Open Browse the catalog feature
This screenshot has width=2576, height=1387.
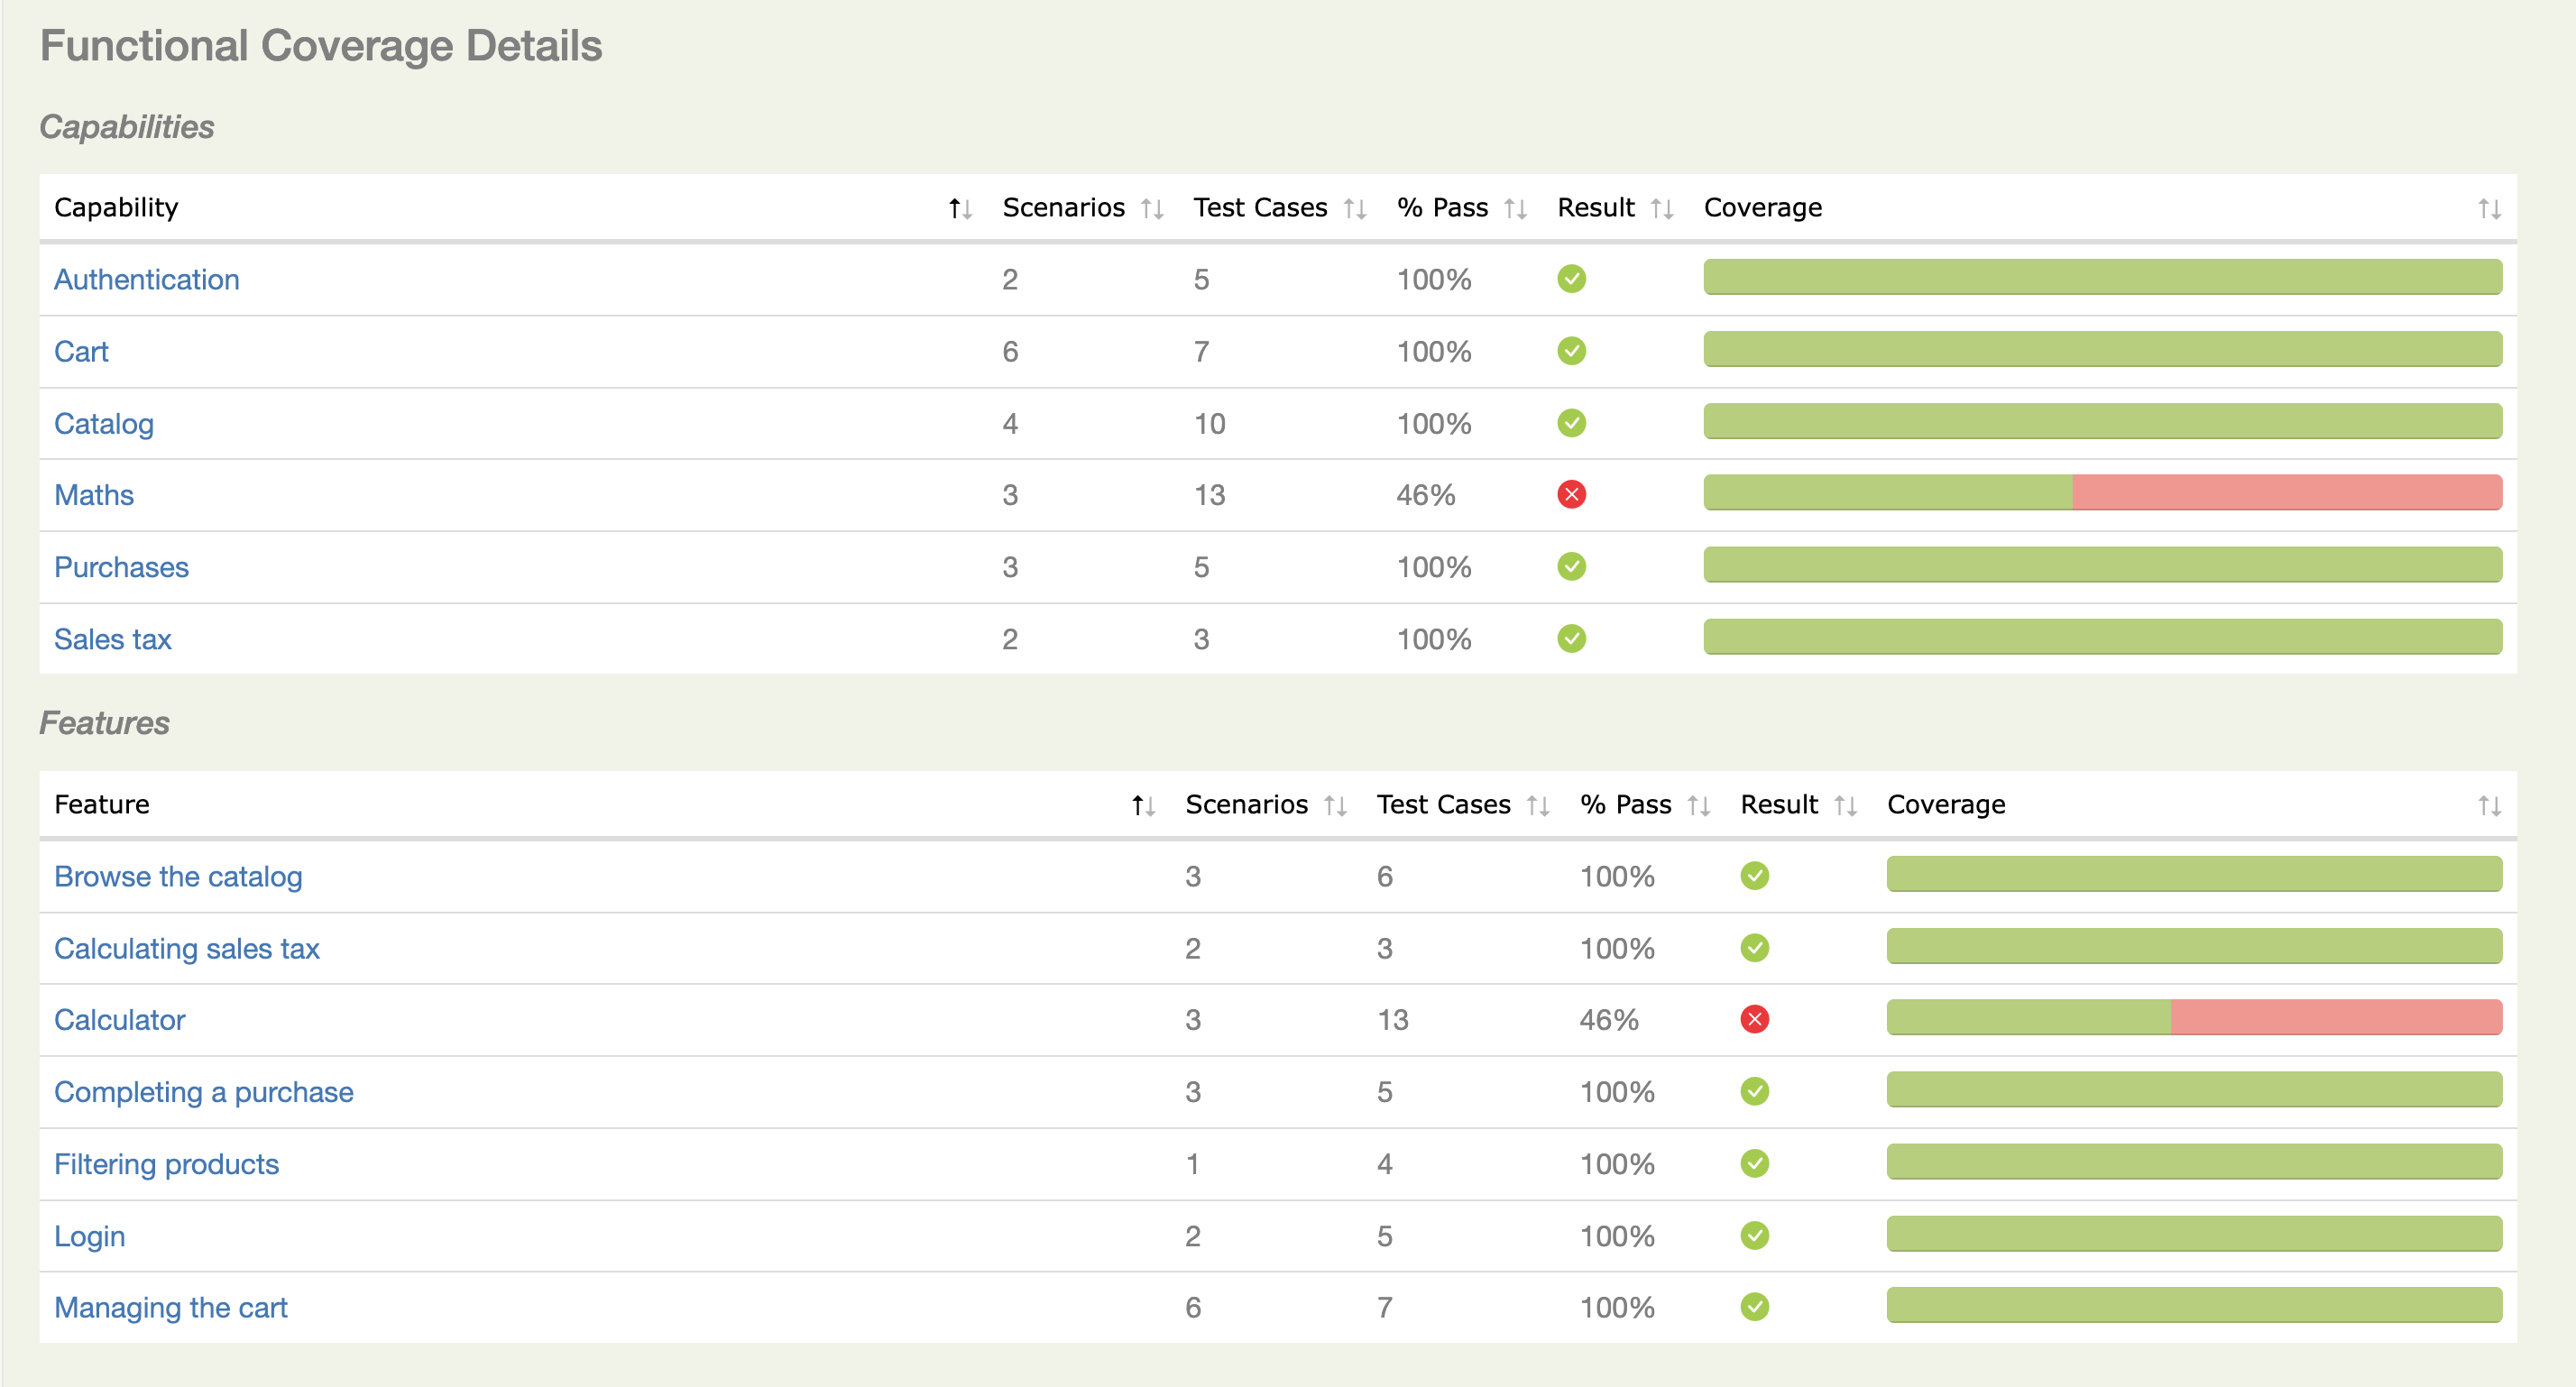click(178, 877)
